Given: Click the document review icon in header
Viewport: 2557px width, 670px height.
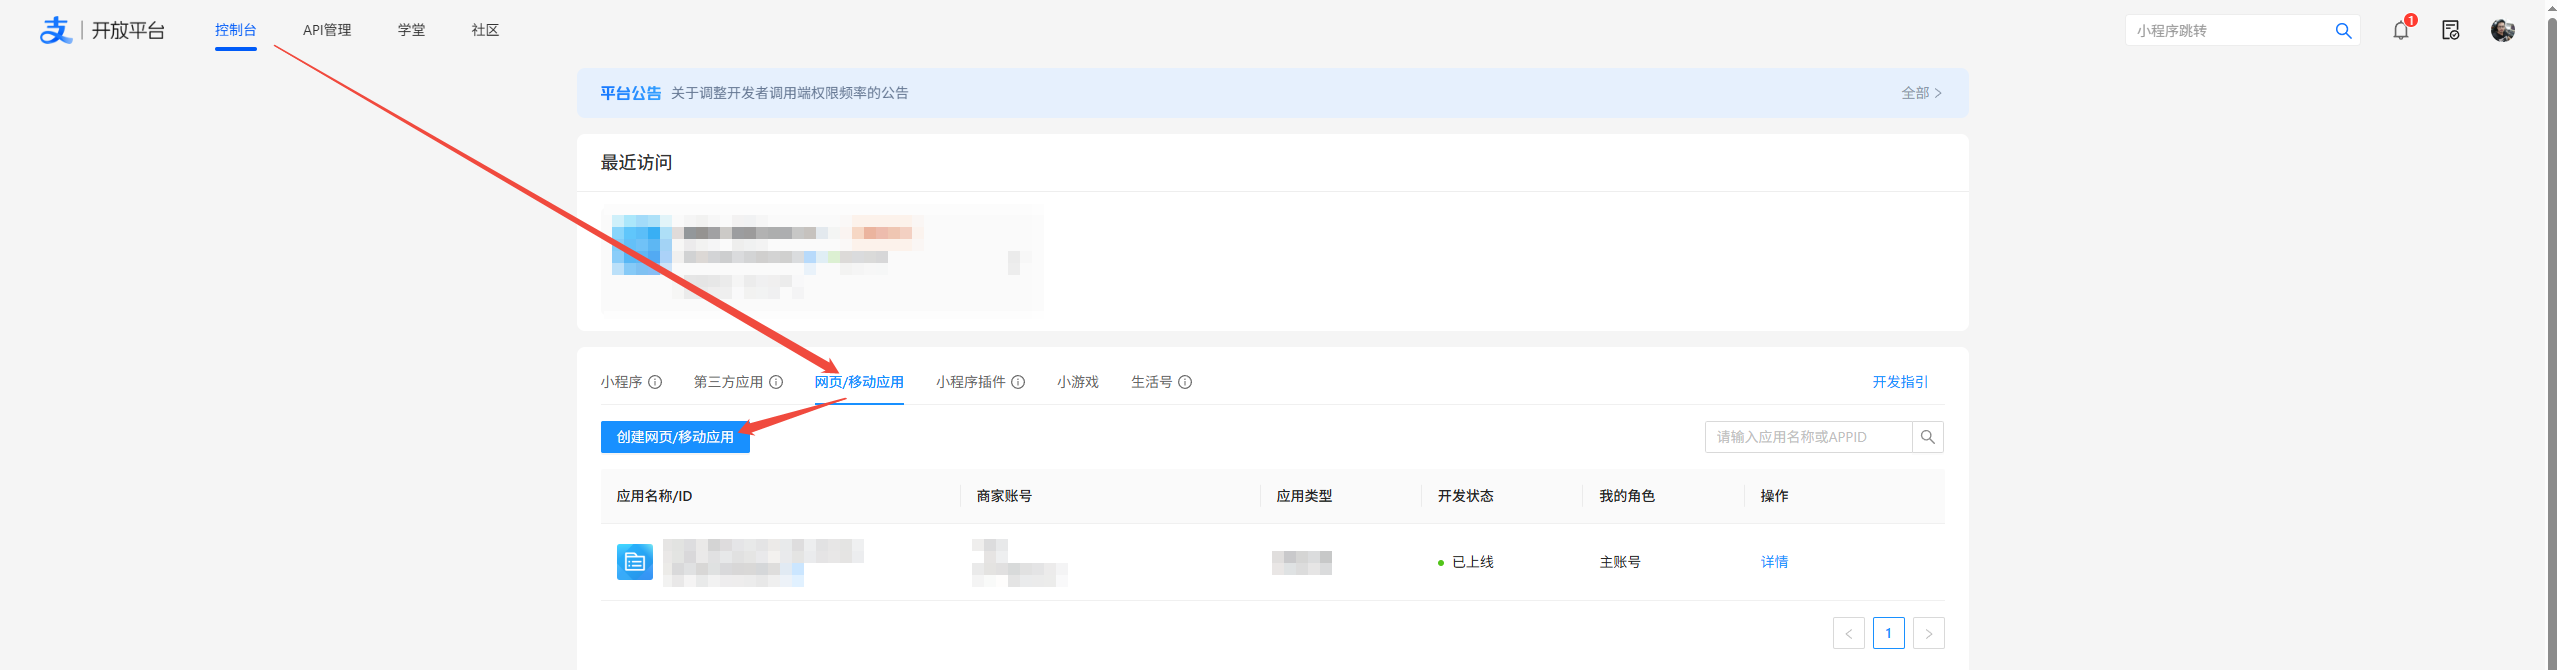Looking at the screenshot, I should point(2450,31).
